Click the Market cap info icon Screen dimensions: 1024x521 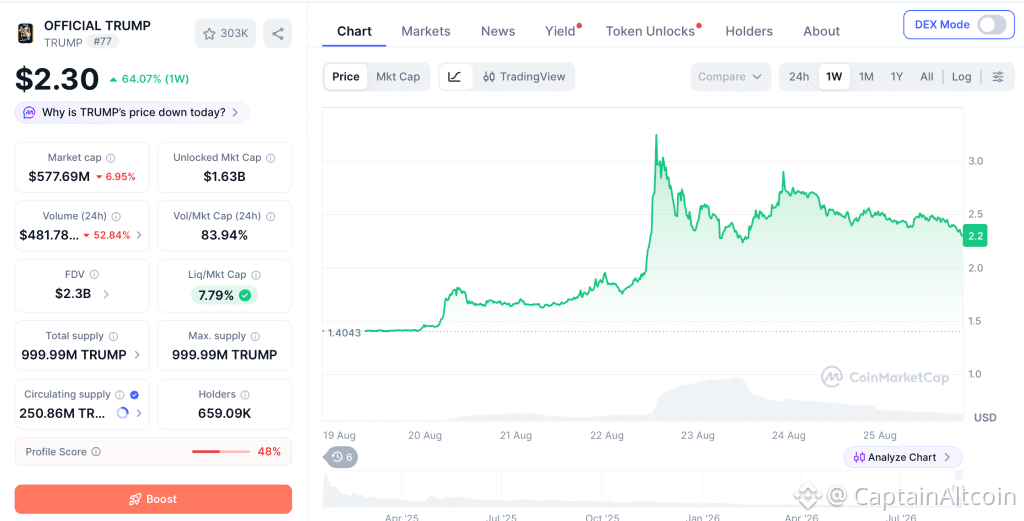tap(111, 158)
